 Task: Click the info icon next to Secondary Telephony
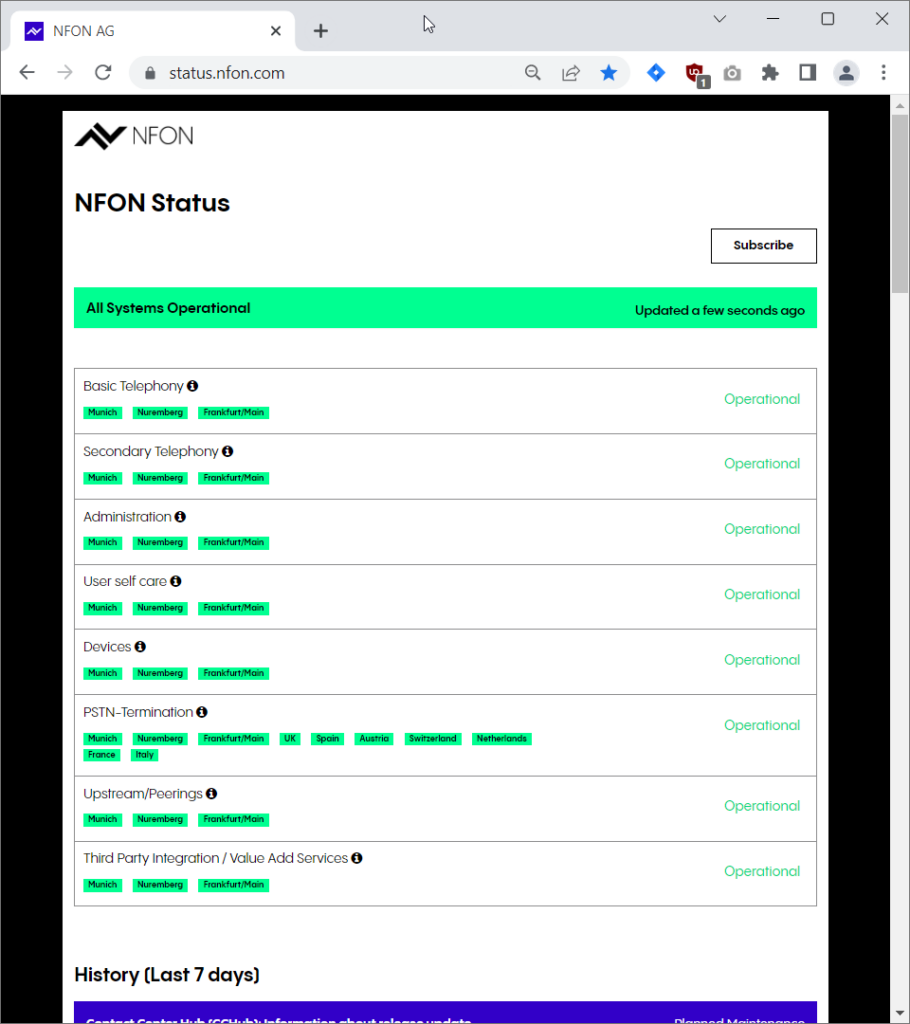(x=227, y=452)
